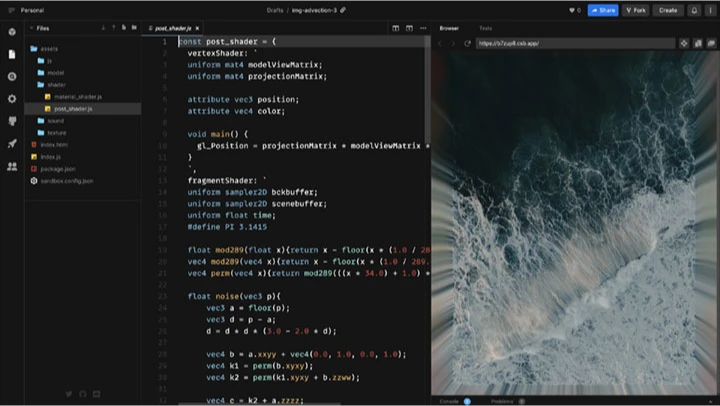Select post_shader.js in the file tree
This screenshot has height=406, width=720.
[83, 109]
